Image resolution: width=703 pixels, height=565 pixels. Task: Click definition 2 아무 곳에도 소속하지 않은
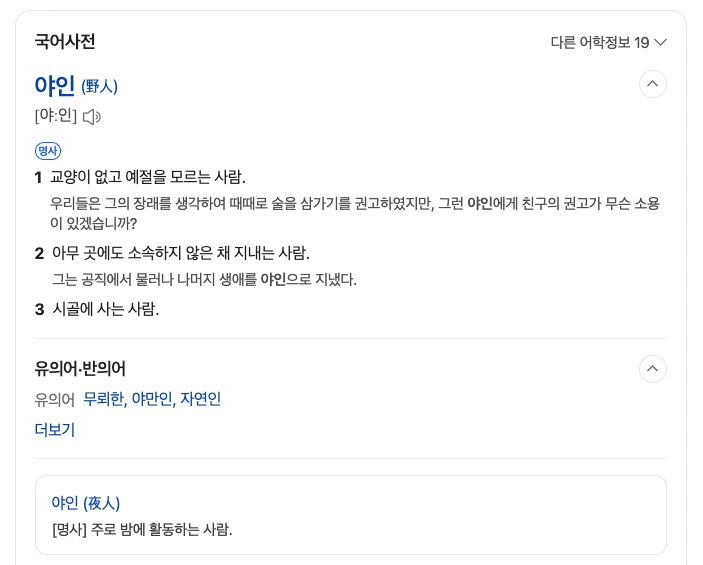[180, 253]
